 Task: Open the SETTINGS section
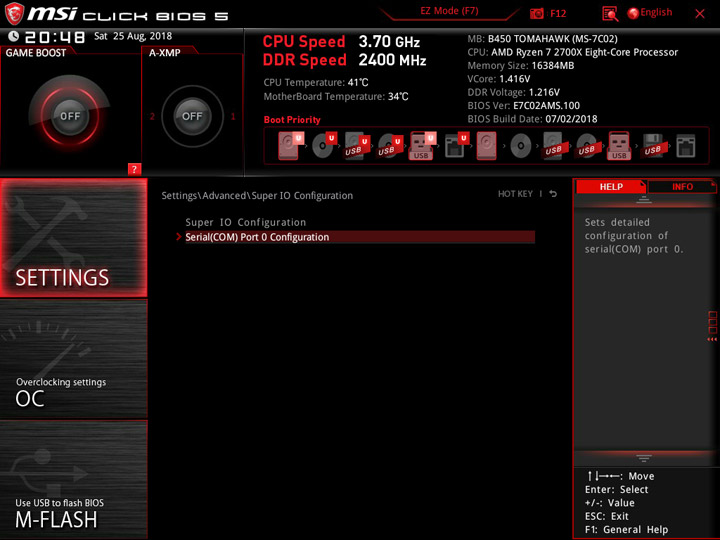pos(73,237)
